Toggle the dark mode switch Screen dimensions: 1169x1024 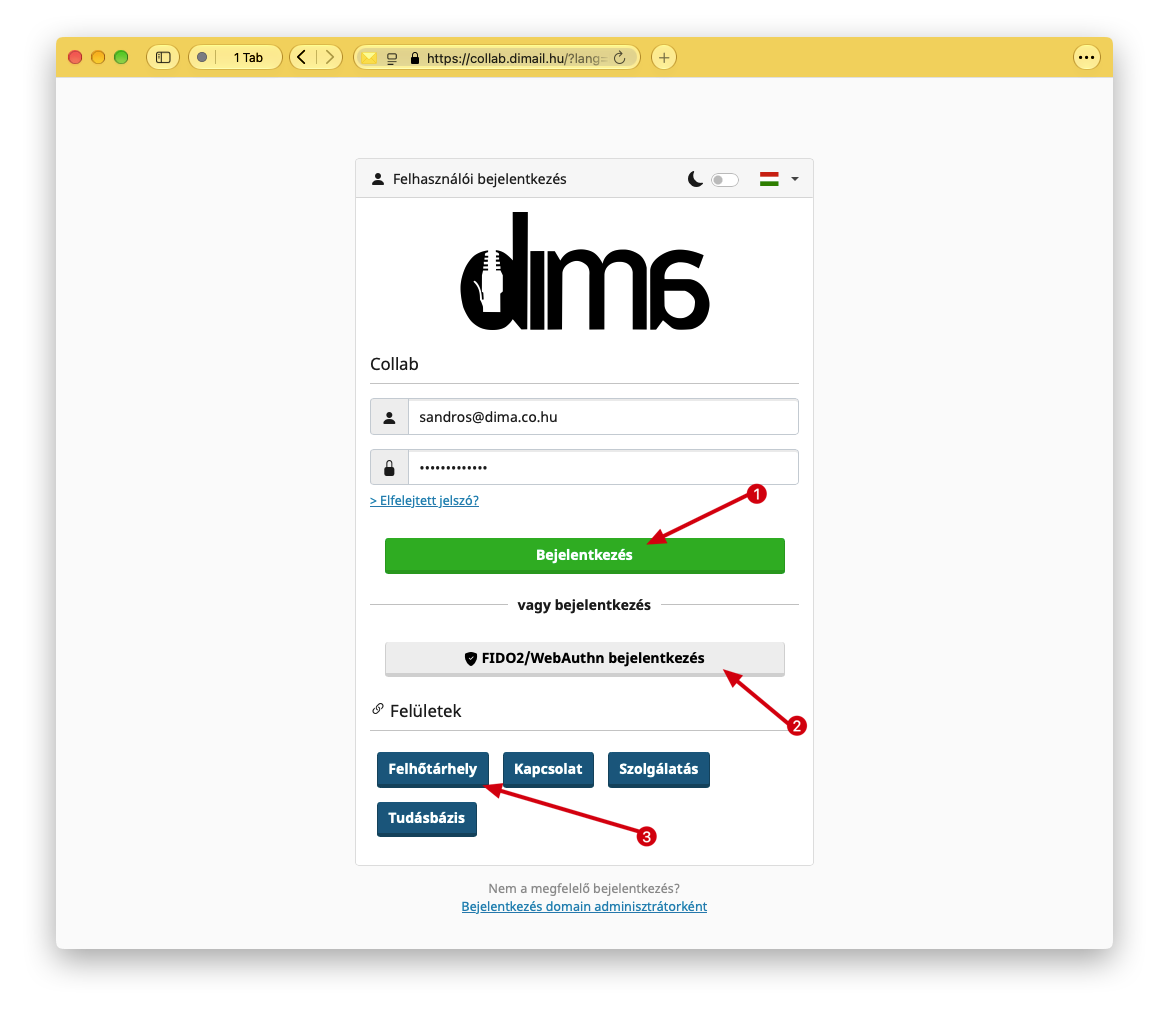click(724, 180)
